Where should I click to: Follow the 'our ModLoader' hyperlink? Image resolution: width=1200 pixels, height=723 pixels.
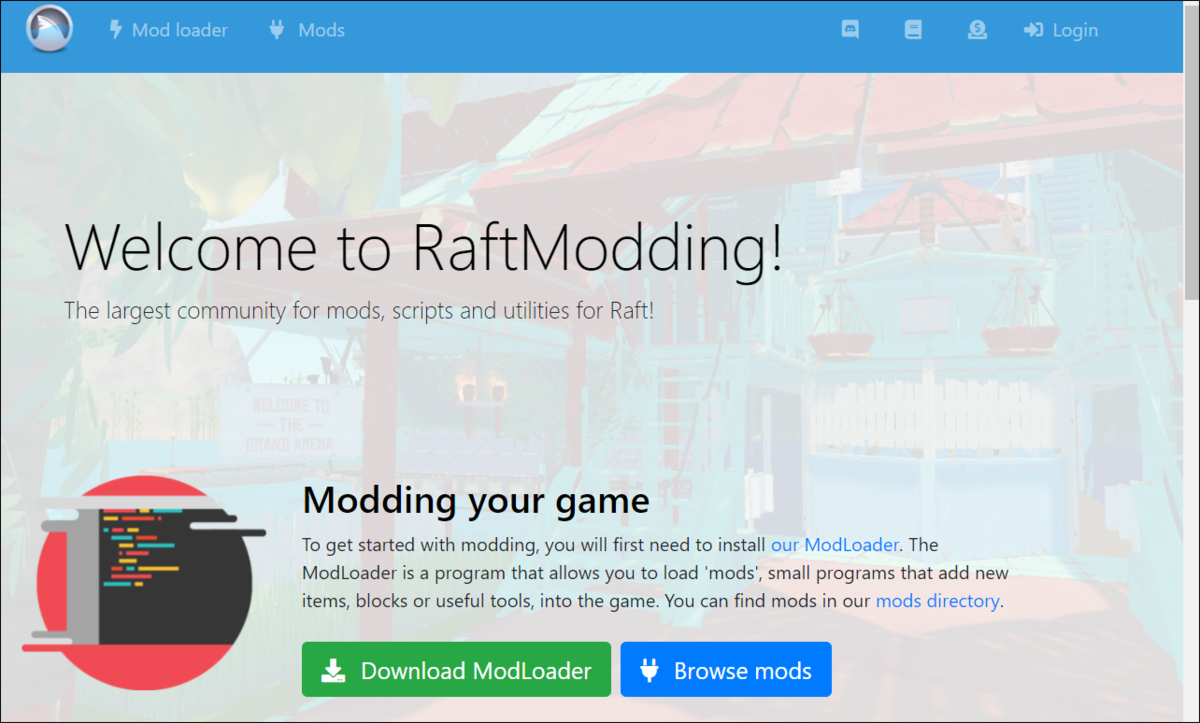(x=835, y=545)
